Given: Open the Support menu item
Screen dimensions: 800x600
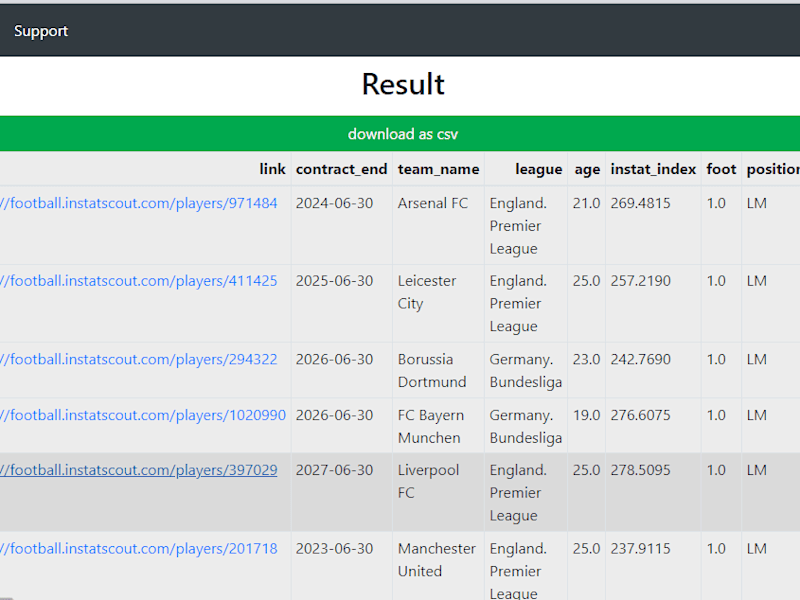Looking at the screenshot, I should point(41,31).
